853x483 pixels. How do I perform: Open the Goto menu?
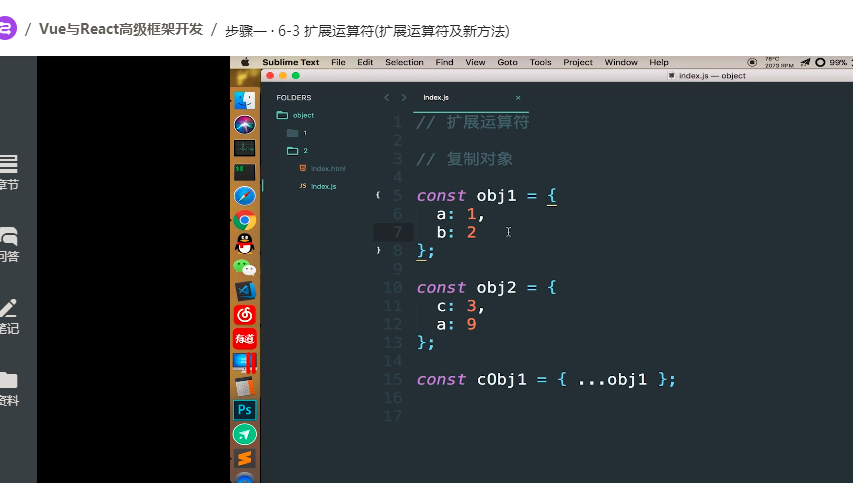[x=508, y=62]
